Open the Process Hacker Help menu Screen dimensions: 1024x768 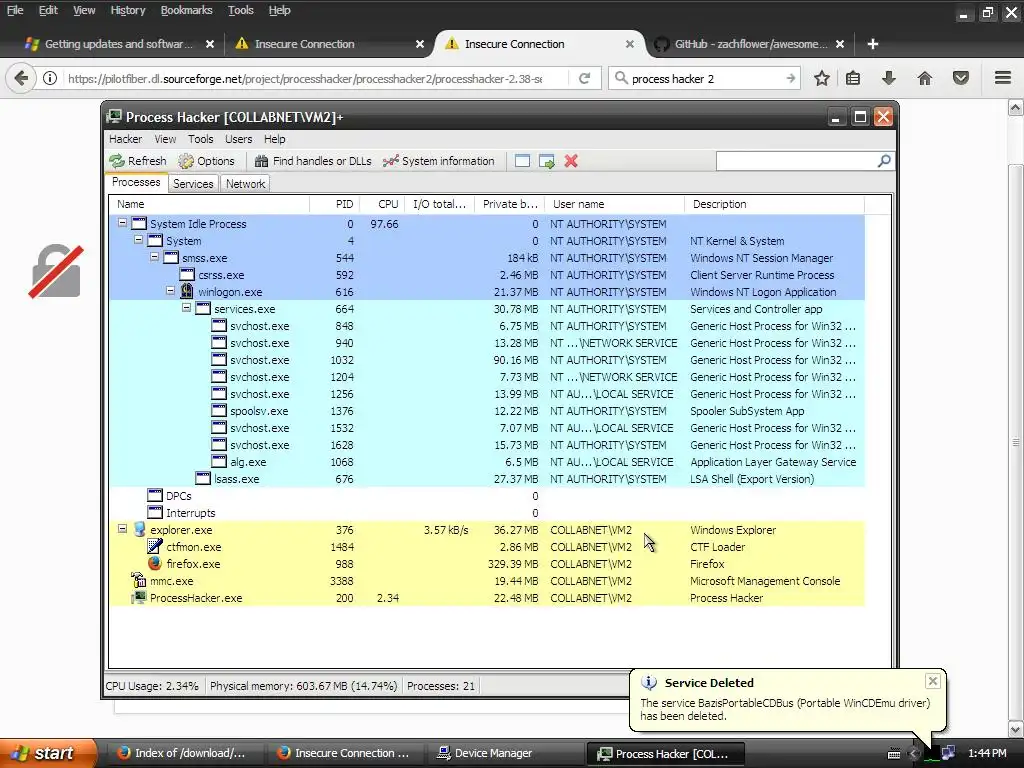[x=274, y=139]
